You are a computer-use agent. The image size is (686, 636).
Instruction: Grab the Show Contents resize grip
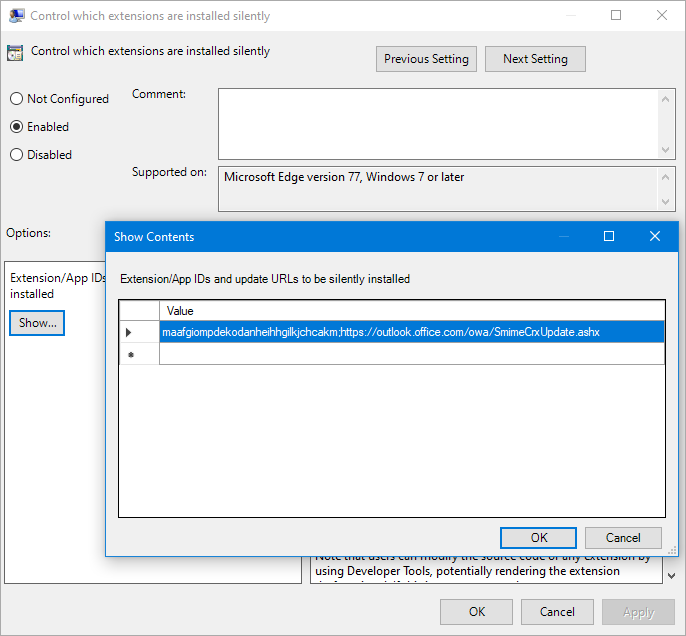click(x=672, y=551)
